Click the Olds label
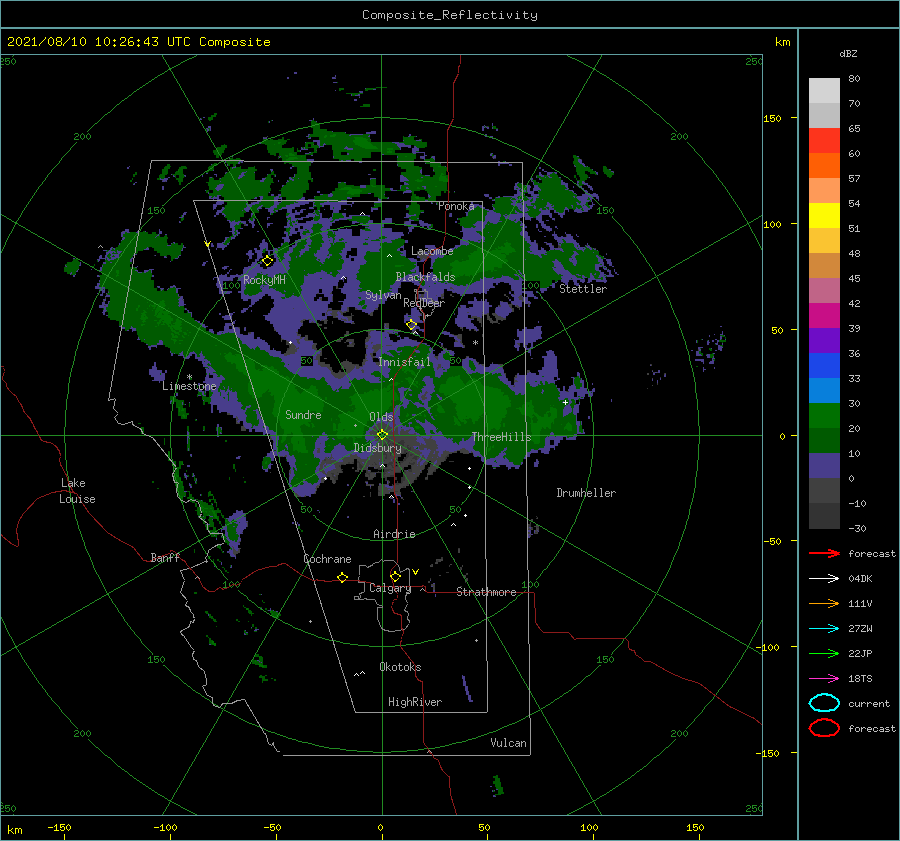Image resolution: width=900 pixels, height=841 pixels. click(x=381, y=417)
